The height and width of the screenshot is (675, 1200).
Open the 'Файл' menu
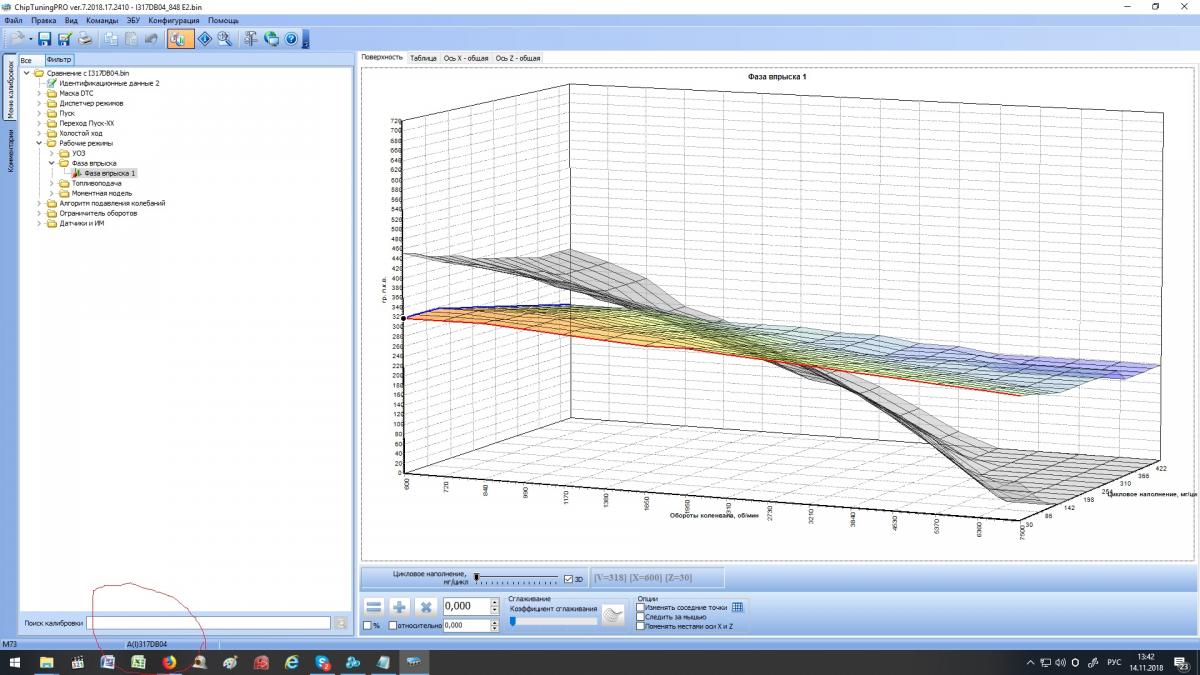coord(14,20)
